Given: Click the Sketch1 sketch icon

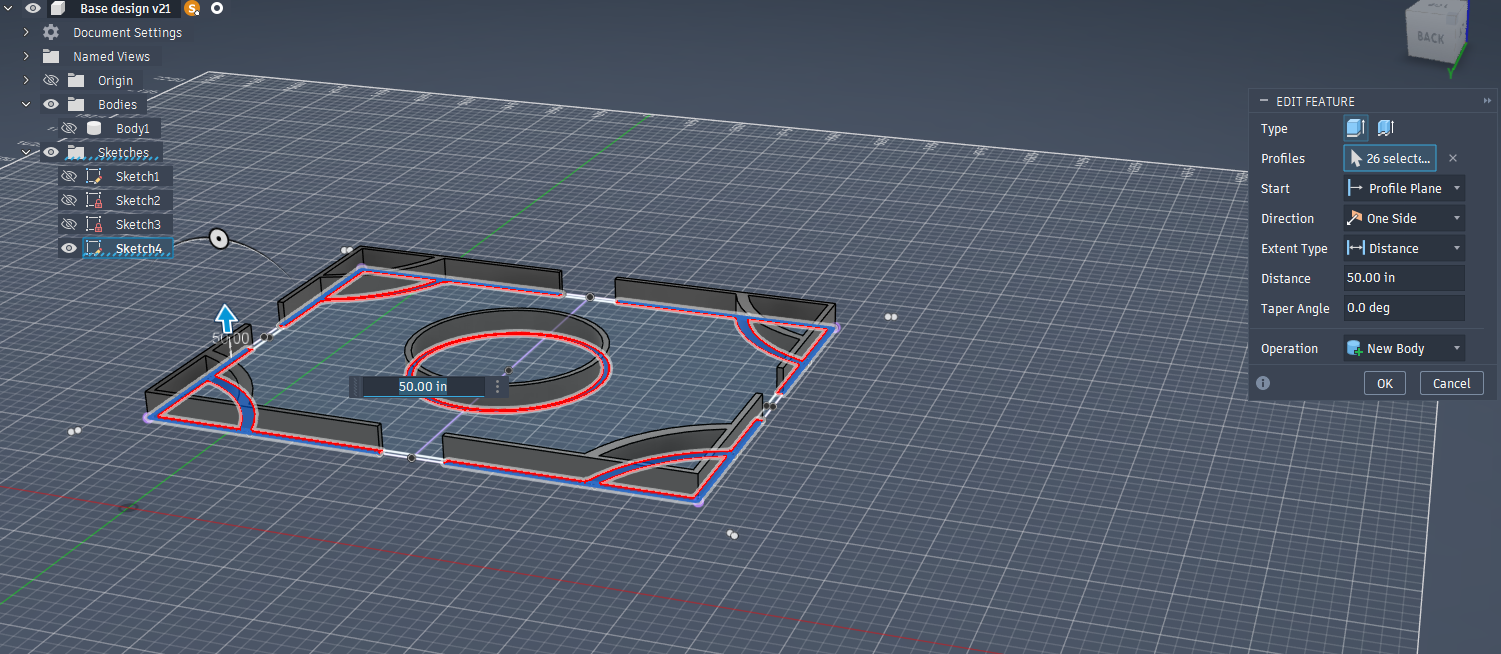Looking at the screenshot, I should coord(94,176).
